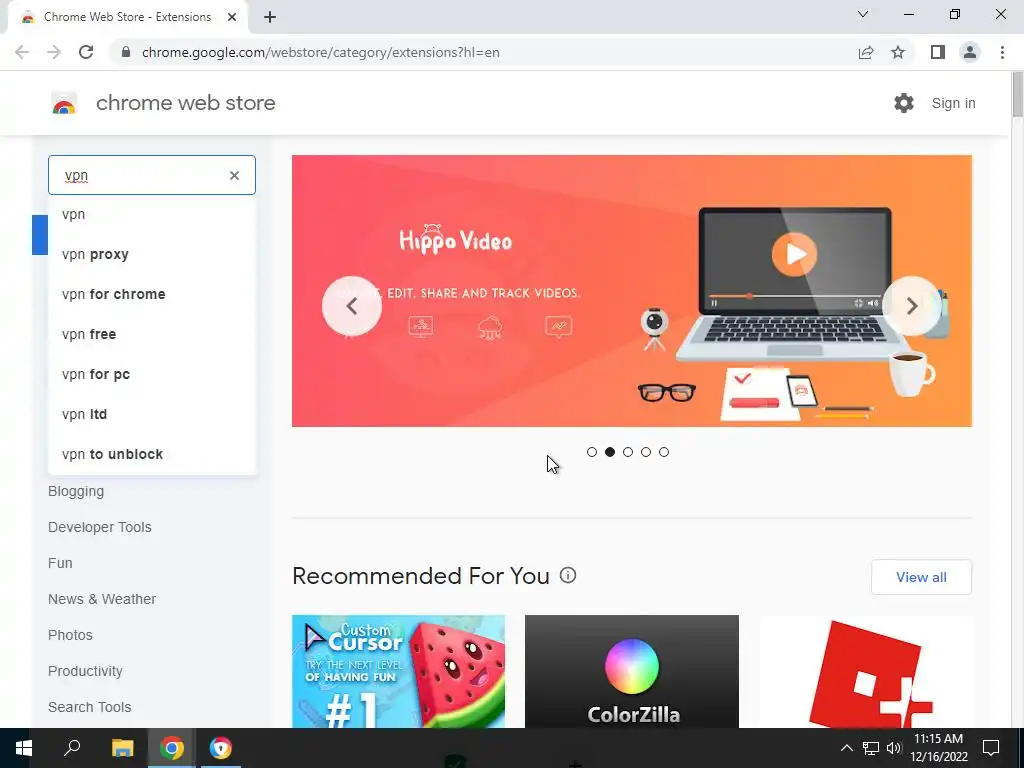The image size is (1024, 768).
Task: Select the first carousel dot
Action: 592,452
